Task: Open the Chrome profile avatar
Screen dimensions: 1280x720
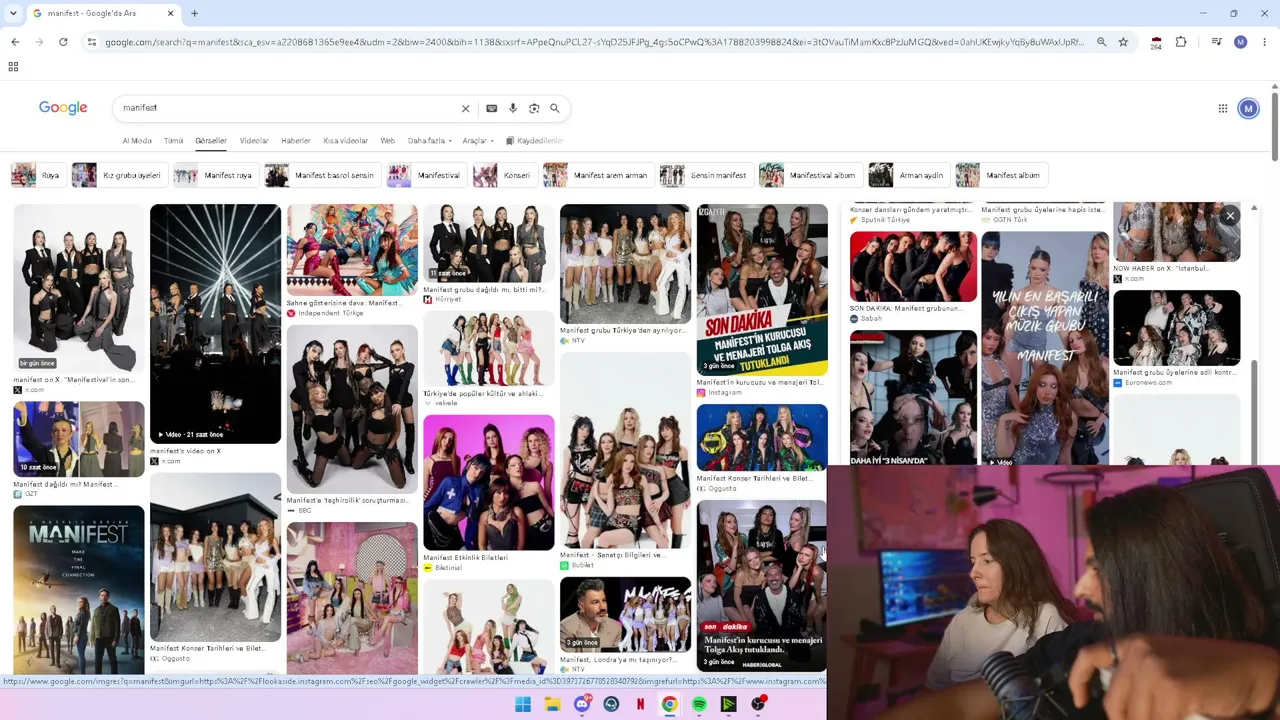Action: pyautogui.click(x=1241, y=42)
